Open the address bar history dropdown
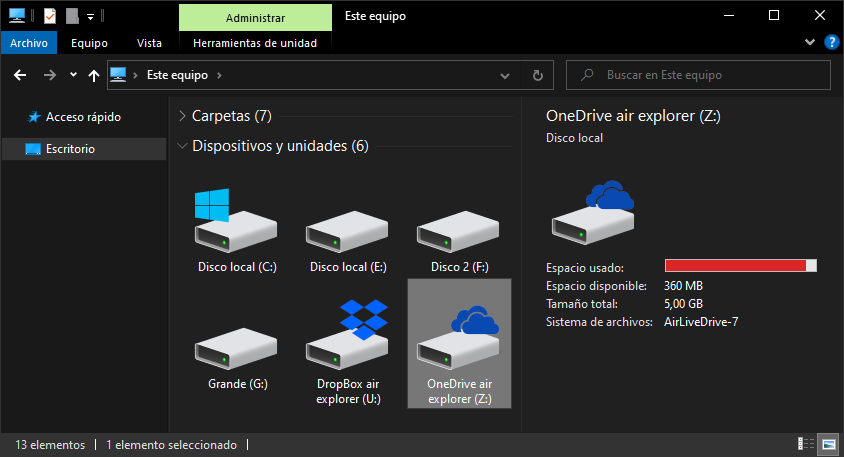This screenshot has width=844, height=457. pos(512,75)
